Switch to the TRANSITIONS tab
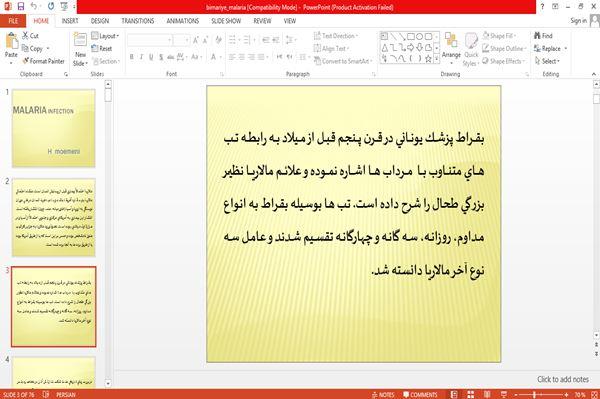Viewport: 600px width, 399px height. point(138,21)
